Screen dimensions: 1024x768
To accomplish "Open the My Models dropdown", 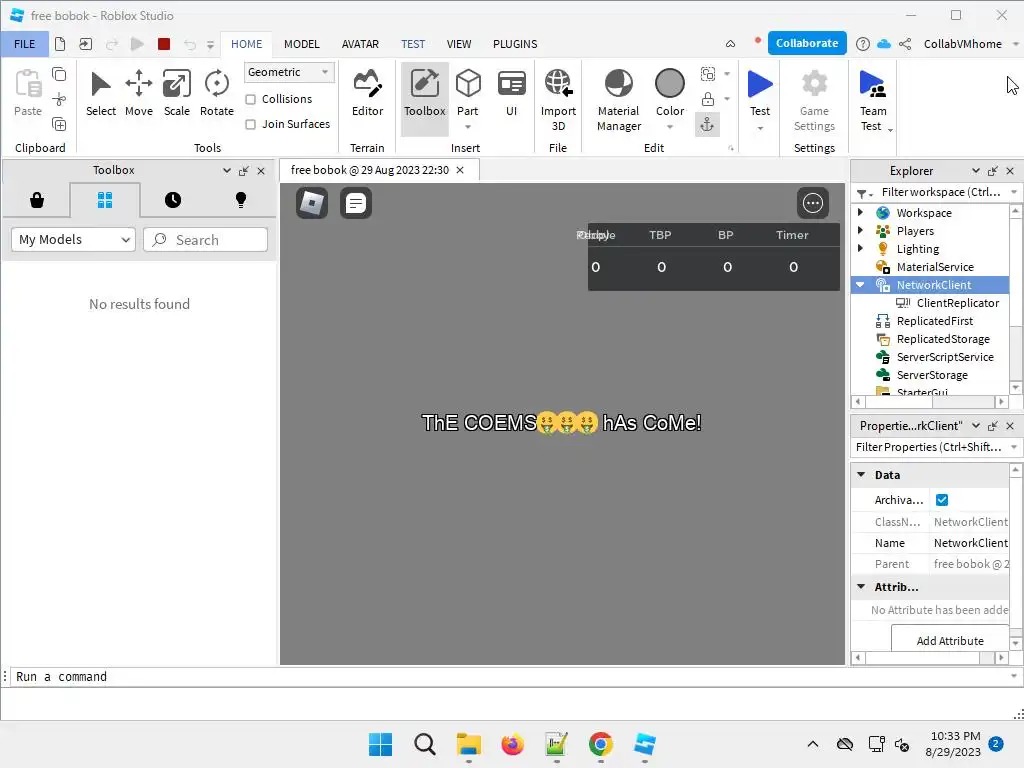I will point(73,240).
